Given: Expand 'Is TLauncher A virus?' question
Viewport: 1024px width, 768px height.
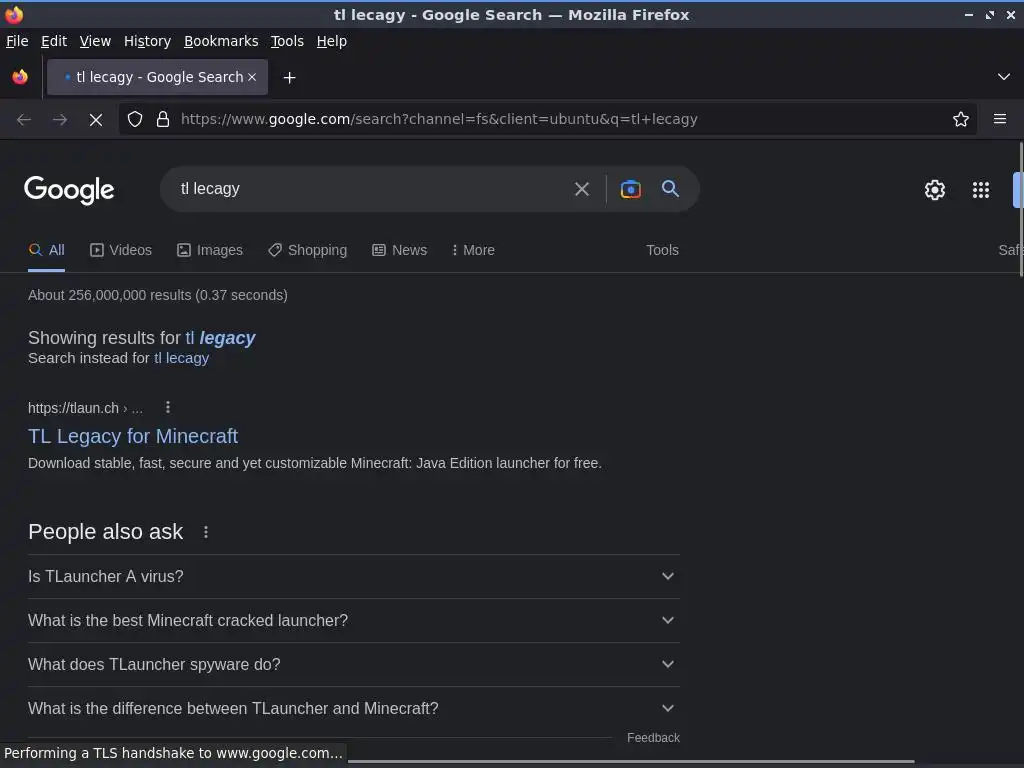Looking at the screenshot, I should tap(353, 577).
